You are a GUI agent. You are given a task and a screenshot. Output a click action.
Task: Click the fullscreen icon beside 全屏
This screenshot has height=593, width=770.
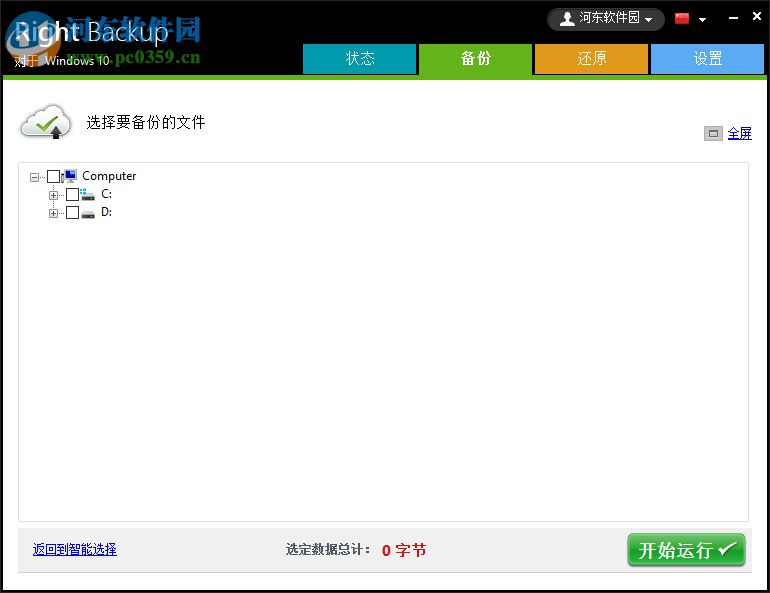pyautogui.click(x=713, y=134)
